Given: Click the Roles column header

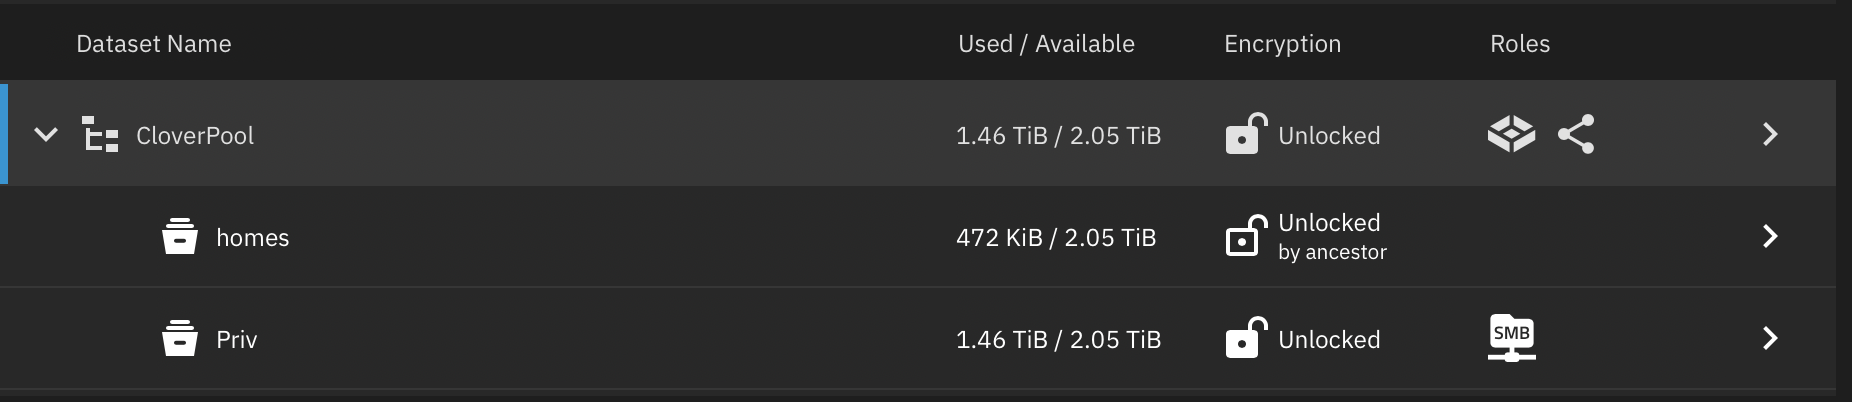Looking at the screenshot, I should (x=1520, y=44).
